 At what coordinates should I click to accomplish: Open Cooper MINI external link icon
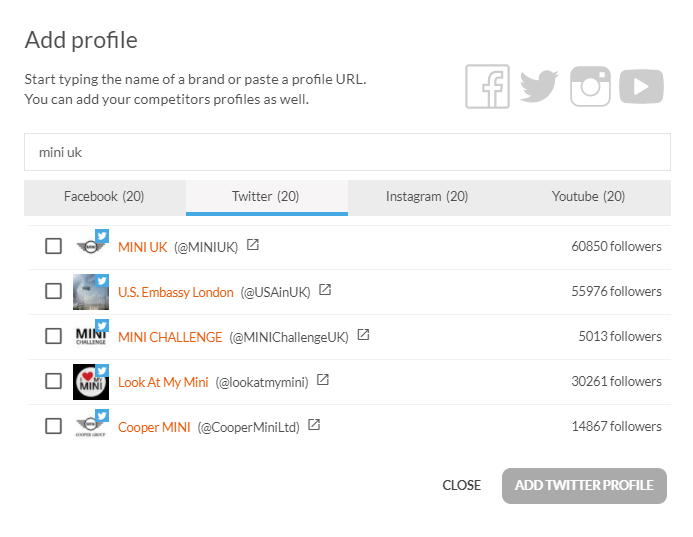(314, 425)
